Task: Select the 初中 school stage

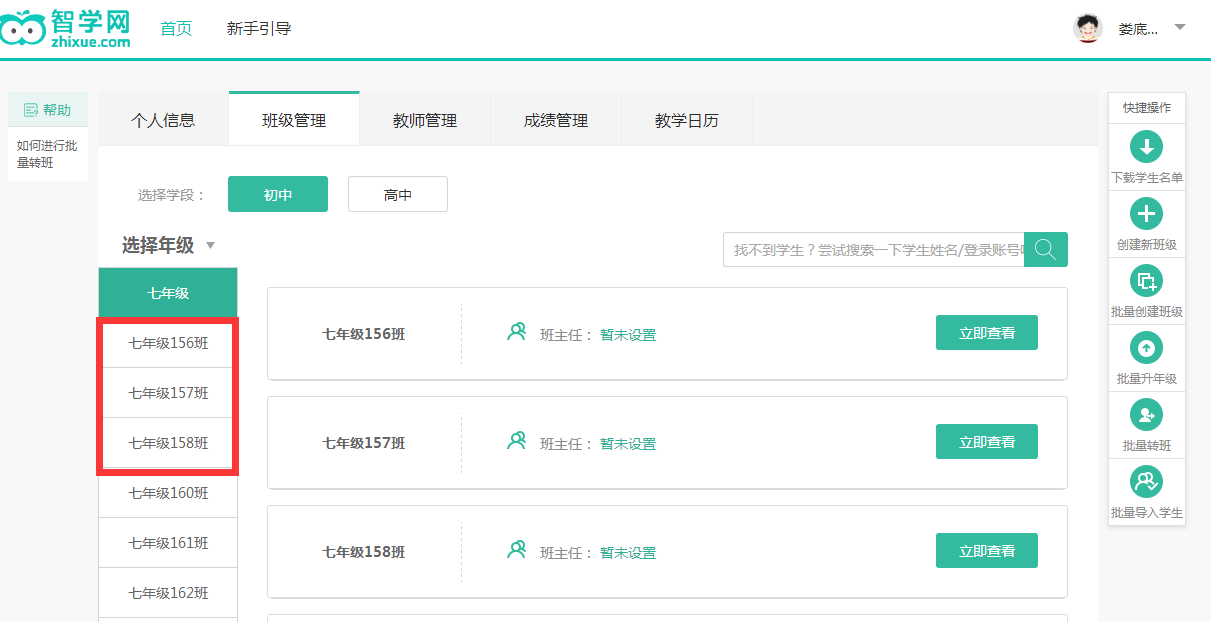Action: [278, 195]
